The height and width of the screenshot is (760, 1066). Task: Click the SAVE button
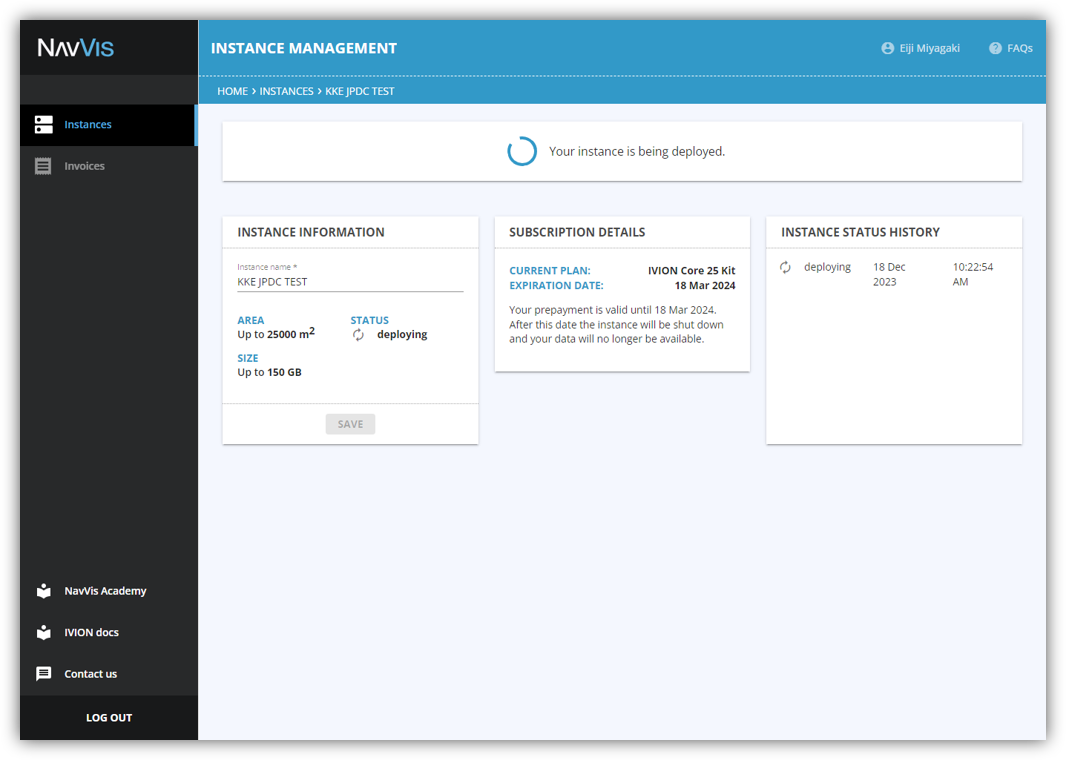pyautogui.click(x=350, y=424)
